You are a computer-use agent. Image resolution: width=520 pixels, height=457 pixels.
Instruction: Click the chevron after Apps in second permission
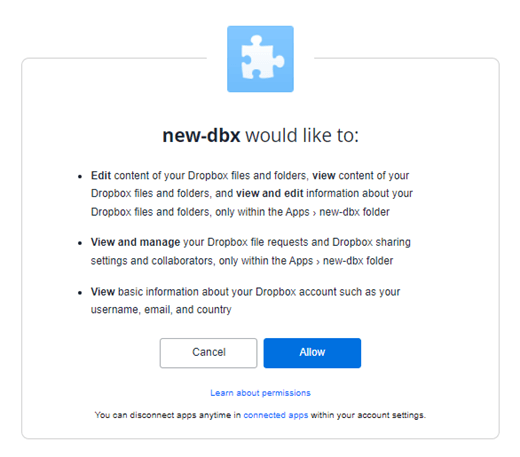(318, 262)
